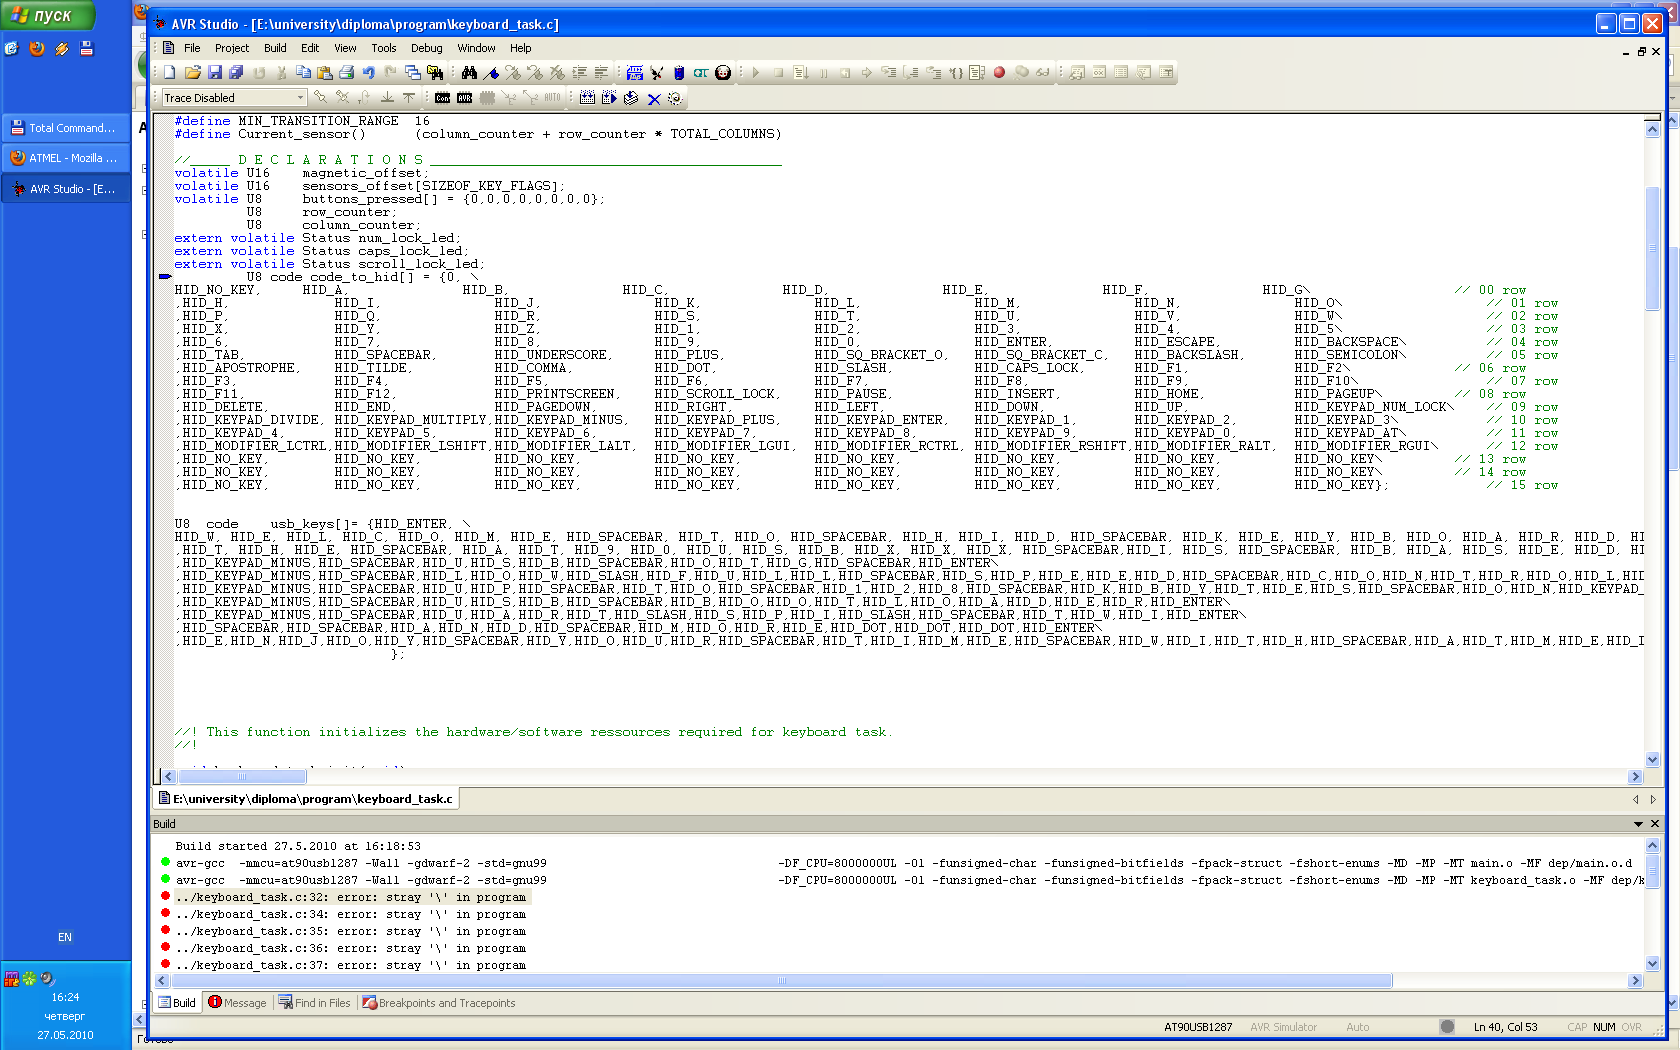This screenshot has height=1050, width=1680.
Task: Click the ladybug debug icon
Action: point(723,73)
